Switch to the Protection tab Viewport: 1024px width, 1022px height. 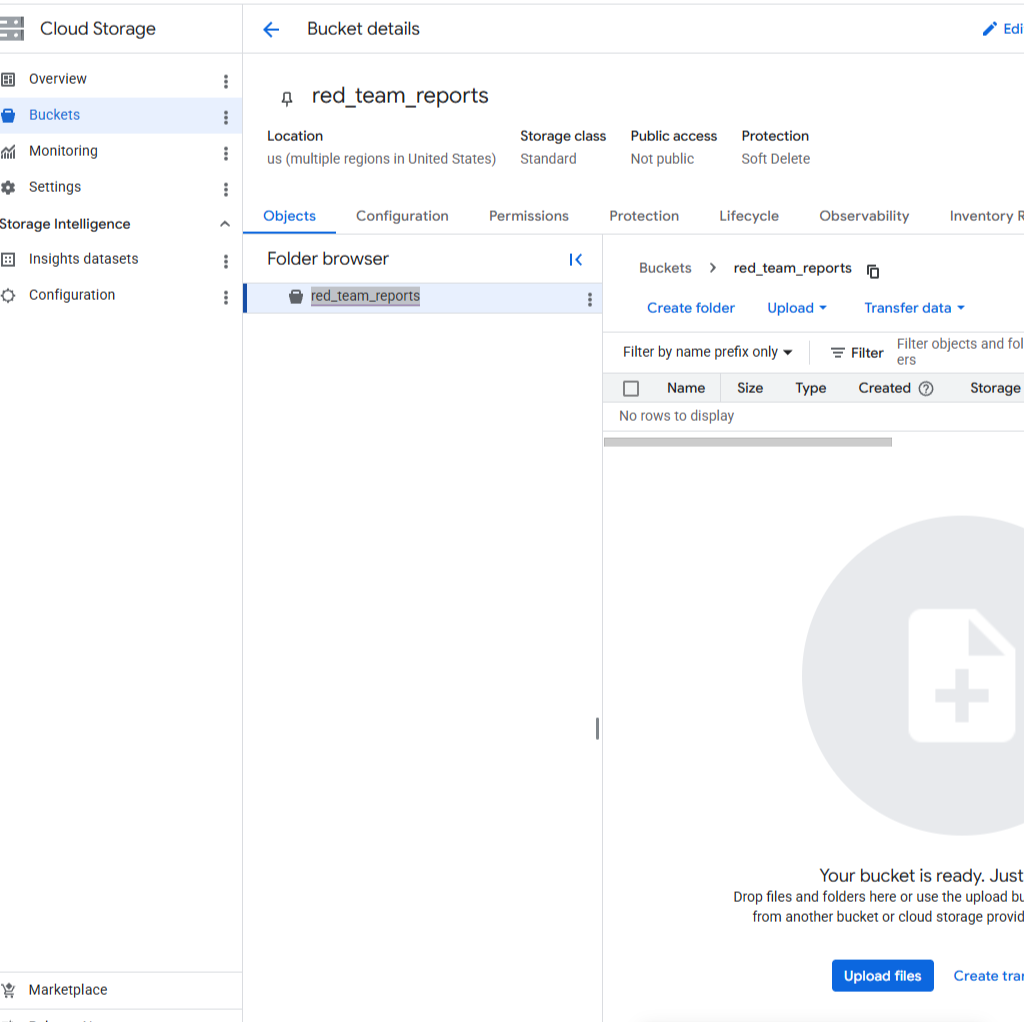pos(644,216)
